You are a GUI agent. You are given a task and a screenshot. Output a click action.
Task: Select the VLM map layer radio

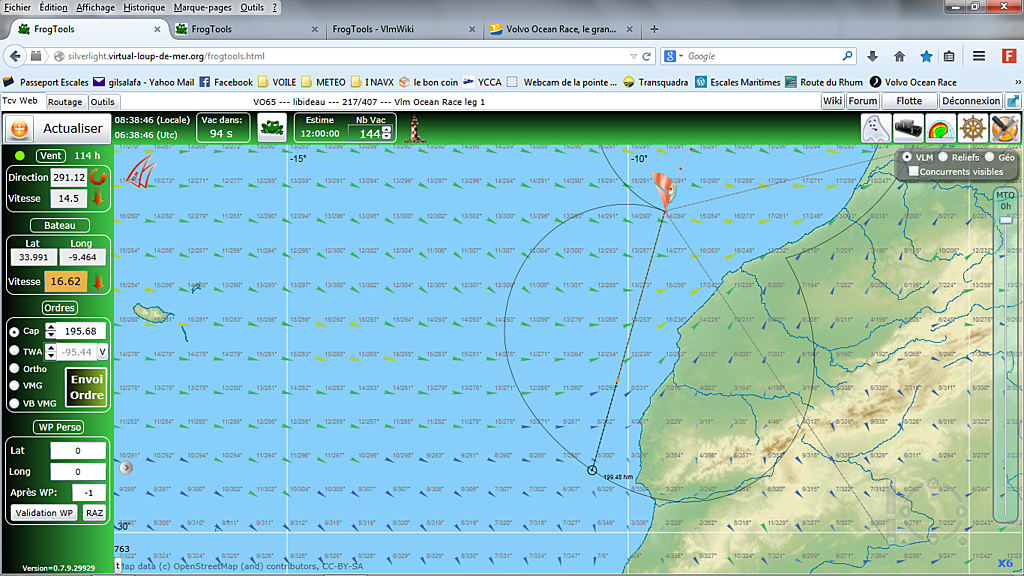pyautogui.click(x=907, y=157)
